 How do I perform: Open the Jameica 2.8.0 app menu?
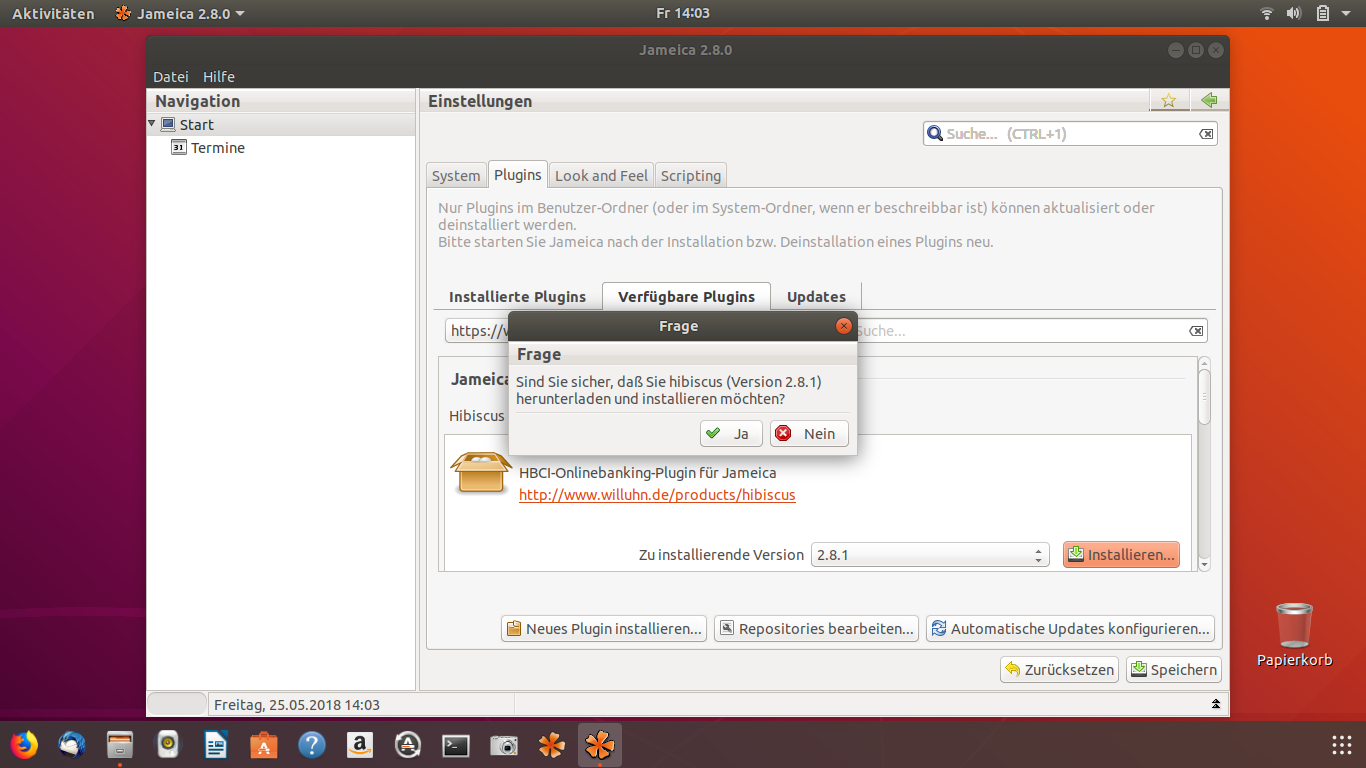(180, 13)
